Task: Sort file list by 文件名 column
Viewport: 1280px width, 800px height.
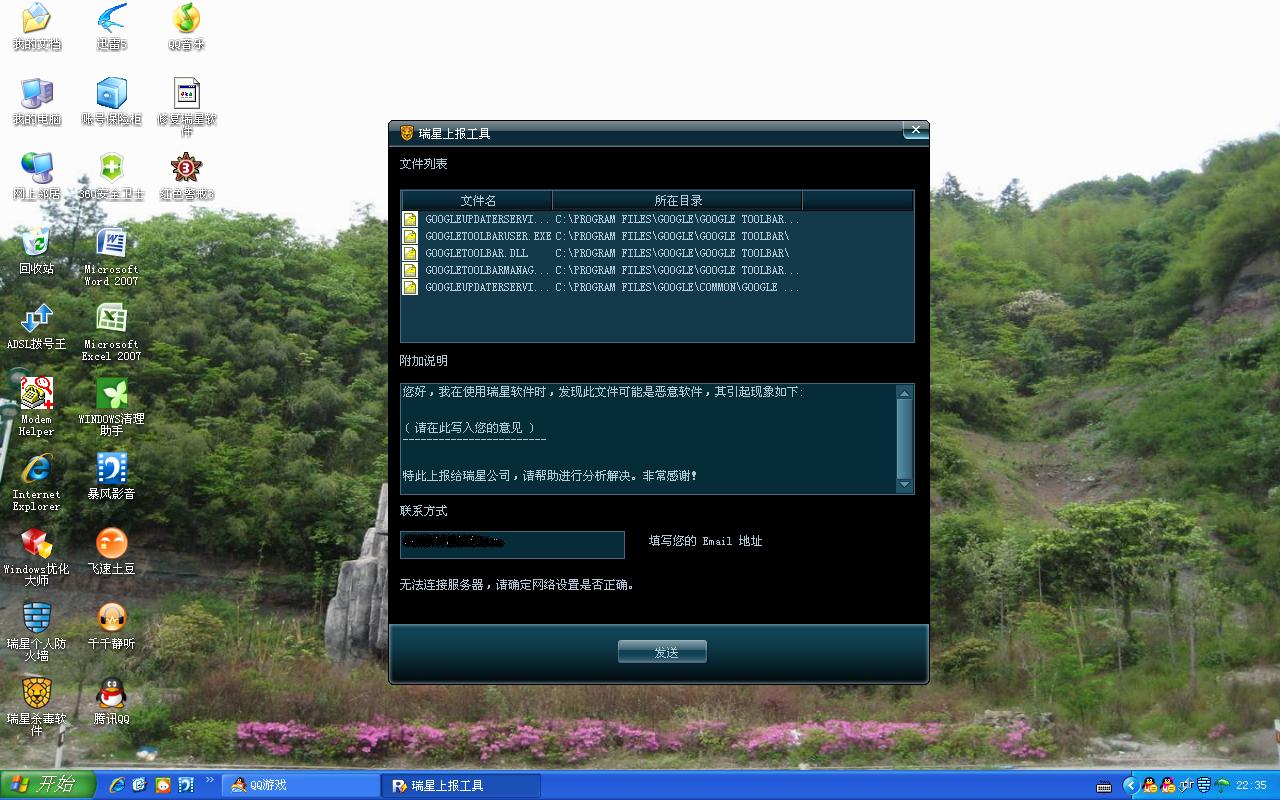Action: point(478,201)
